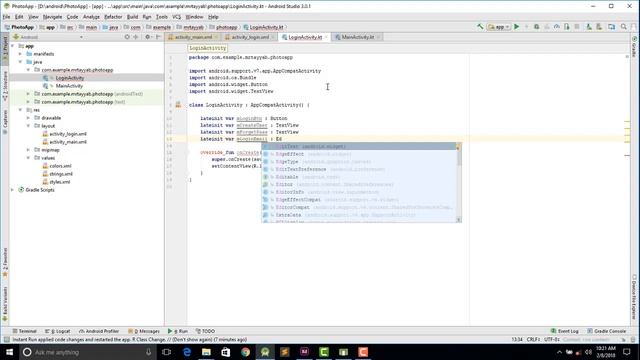
Task: Open the Run tool window
Action: 178,331
